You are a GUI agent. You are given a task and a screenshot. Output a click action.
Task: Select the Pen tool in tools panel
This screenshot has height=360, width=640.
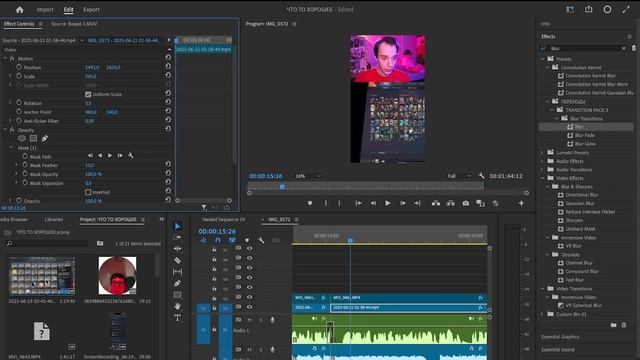coord(178,283)
